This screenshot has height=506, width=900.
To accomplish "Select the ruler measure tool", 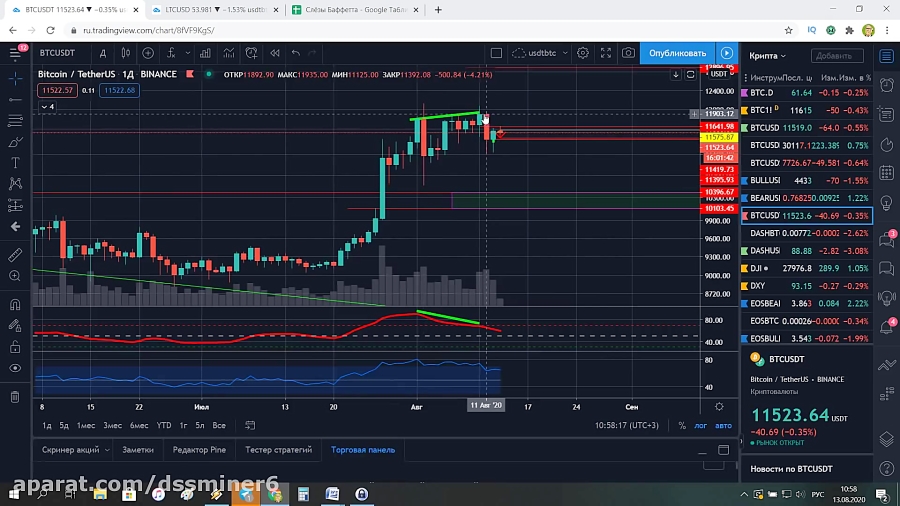I will pos(15,254).
